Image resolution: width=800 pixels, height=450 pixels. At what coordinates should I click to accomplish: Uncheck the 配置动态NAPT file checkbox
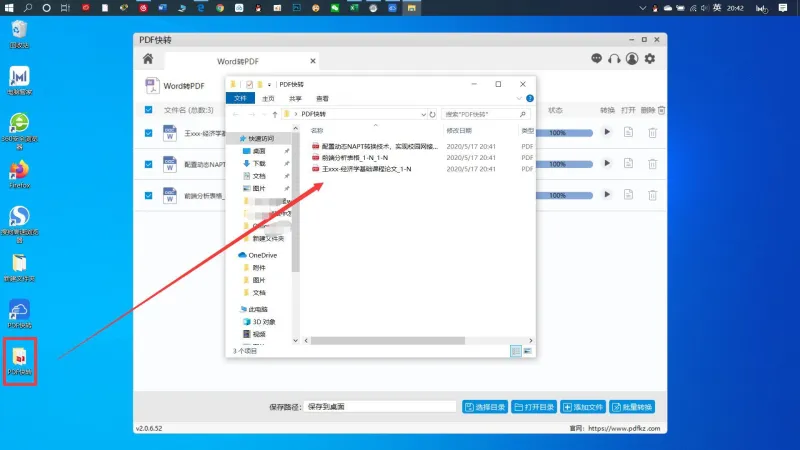148,164
